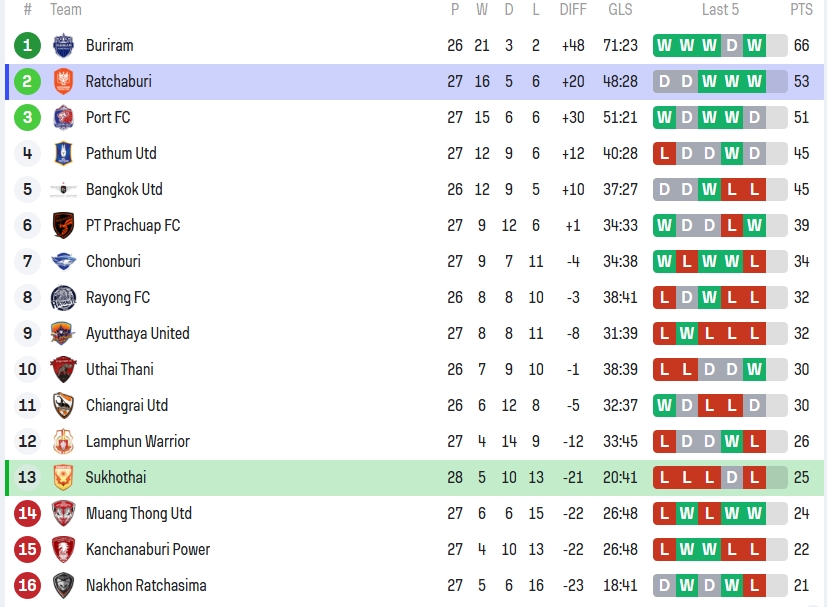
Task: Sort table by PTS column header
Action: pos(801,10)
